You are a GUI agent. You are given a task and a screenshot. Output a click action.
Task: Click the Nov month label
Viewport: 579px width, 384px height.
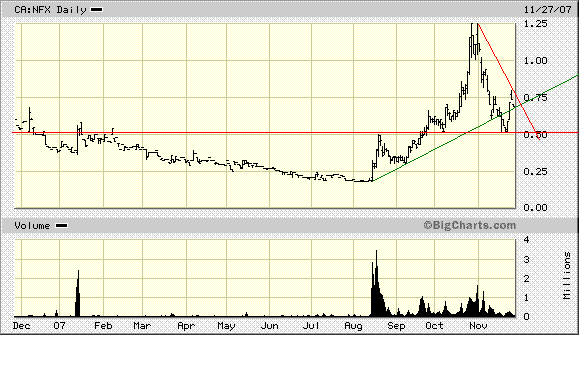(478, 326)
